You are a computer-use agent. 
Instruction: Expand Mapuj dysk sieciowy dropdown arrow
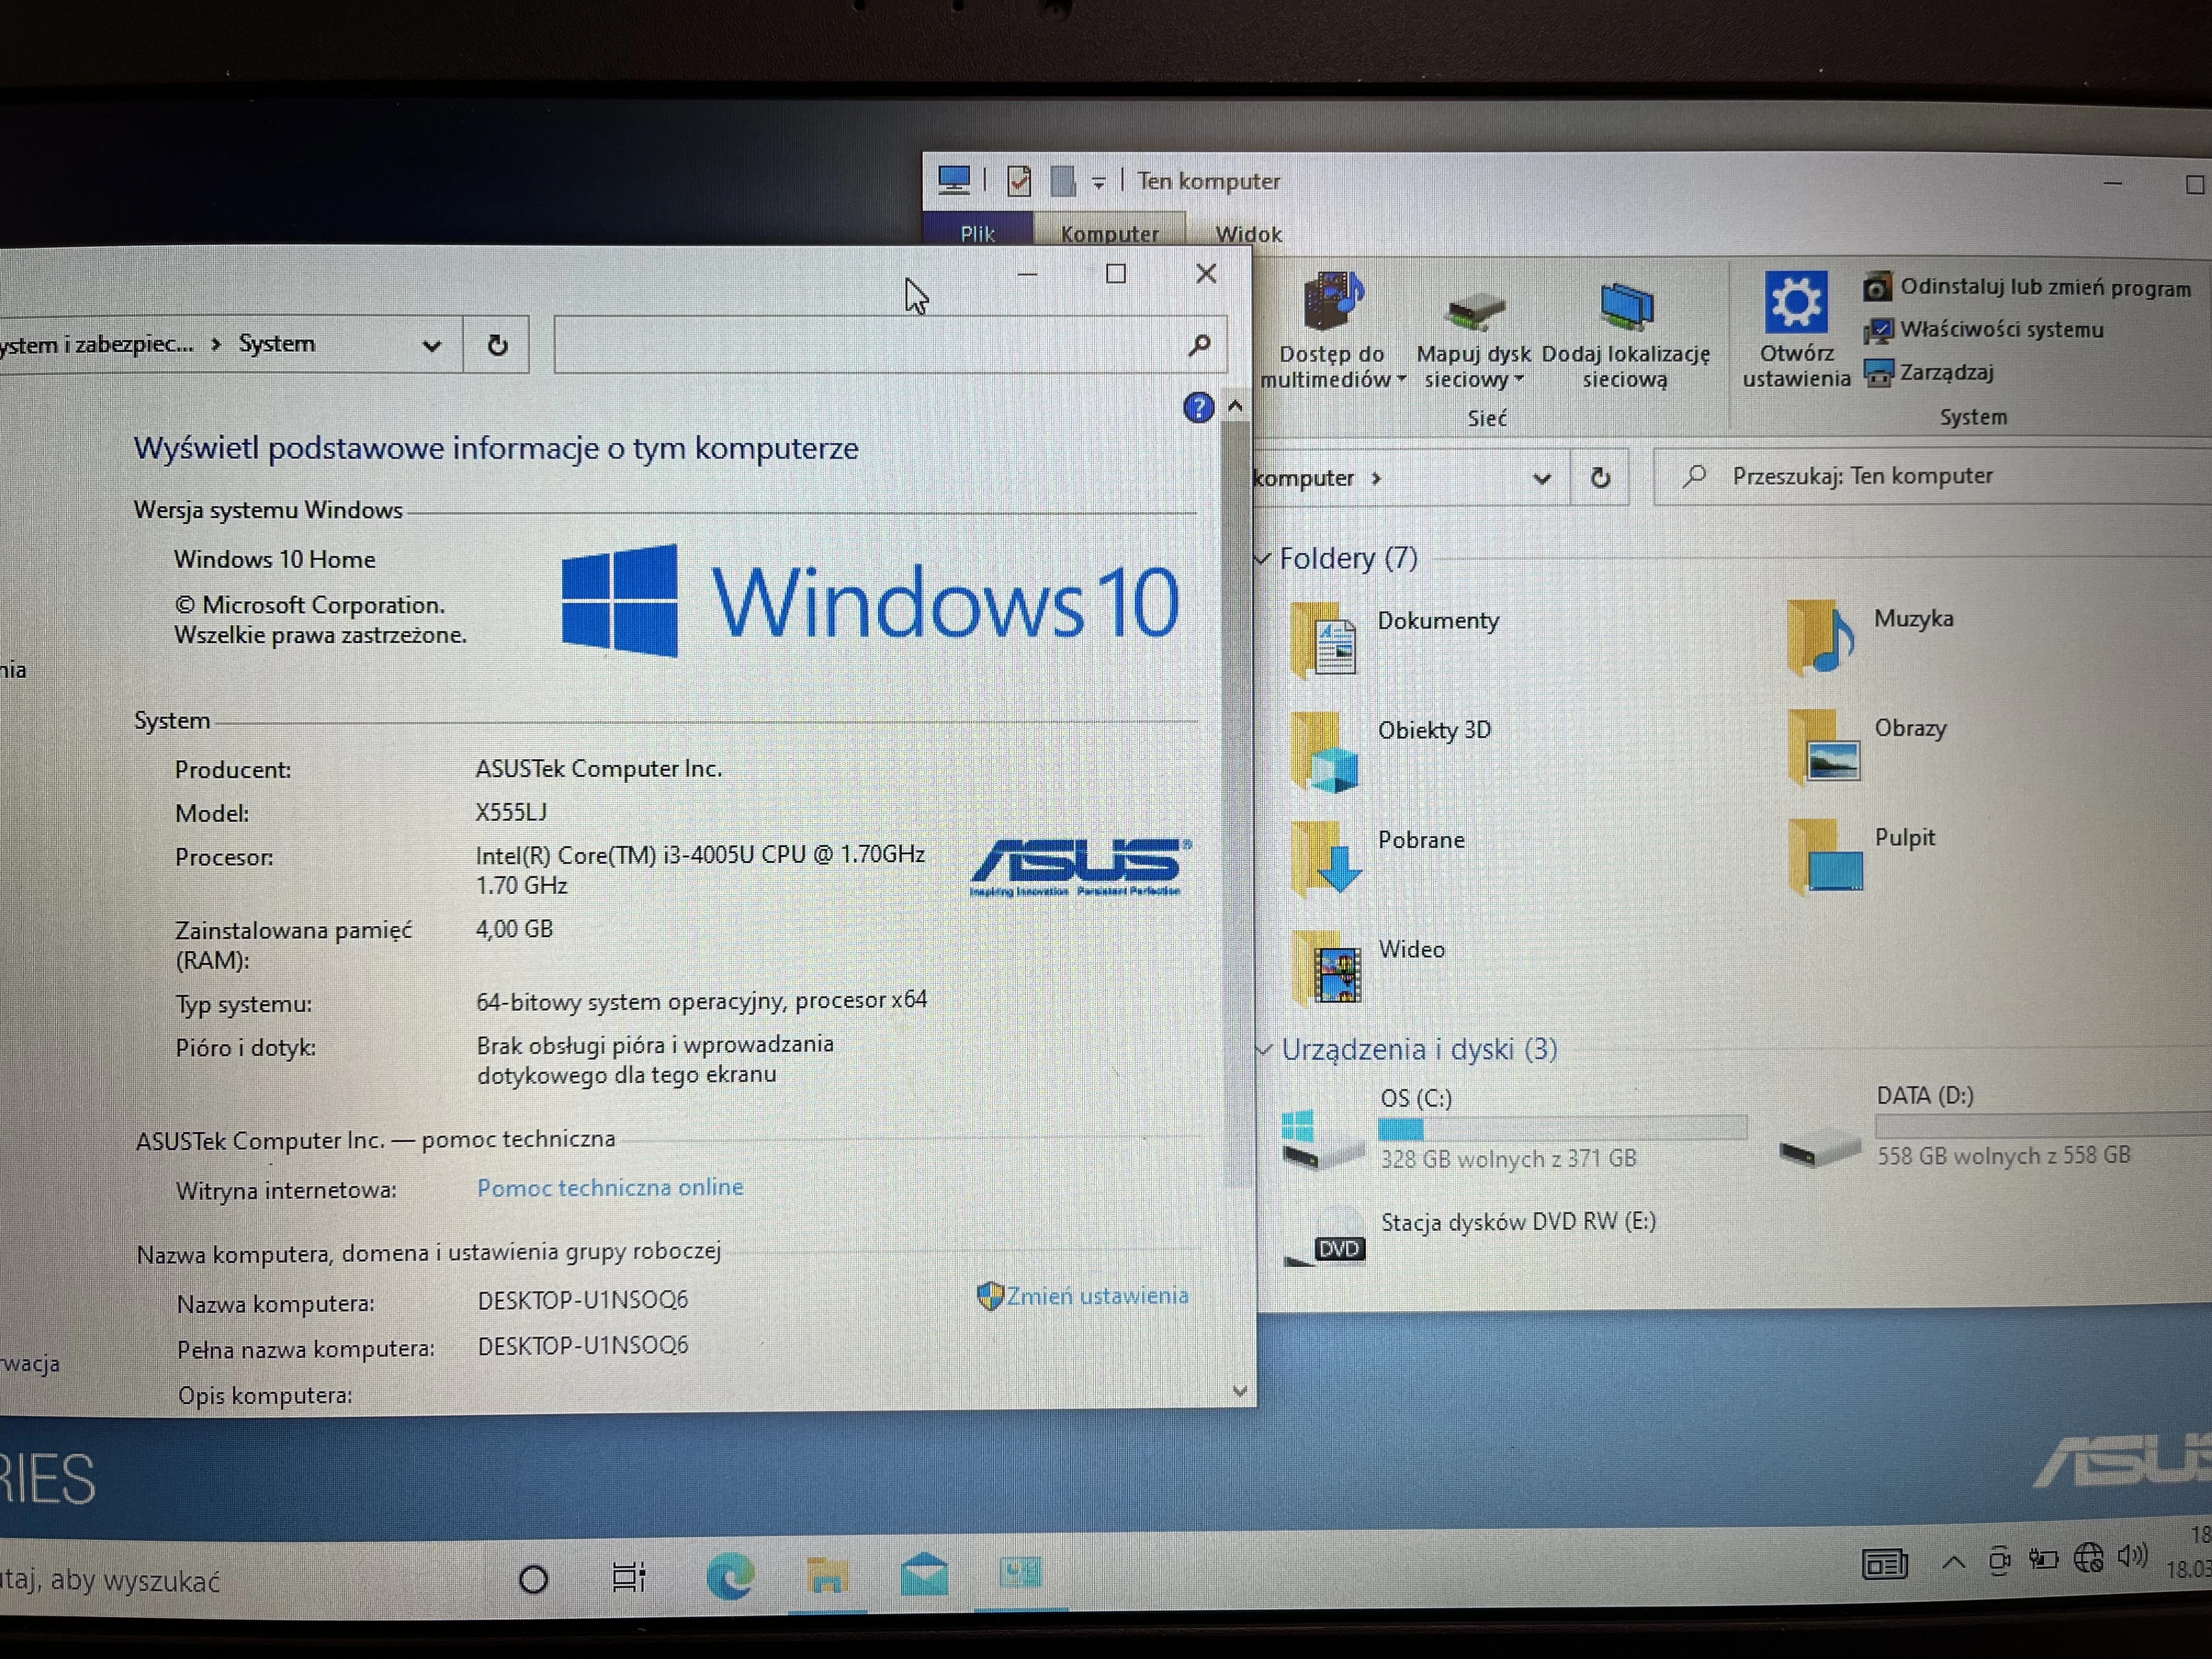coord(1519,379)
